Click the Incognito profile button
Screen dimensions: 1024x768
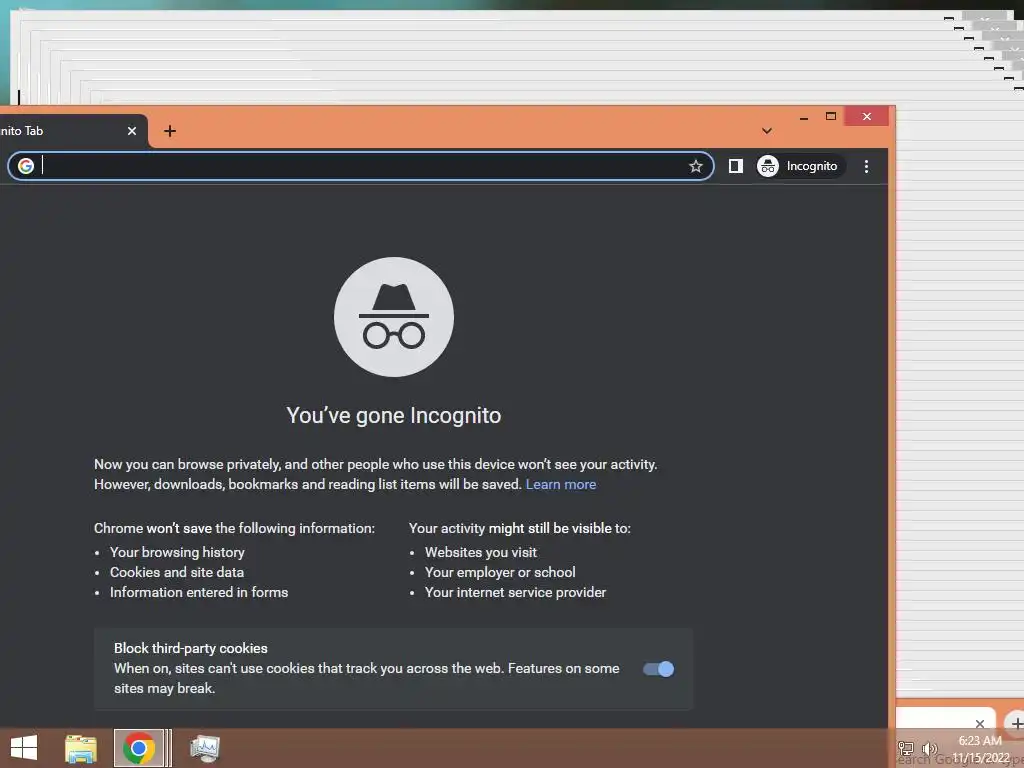coord(799,167)
